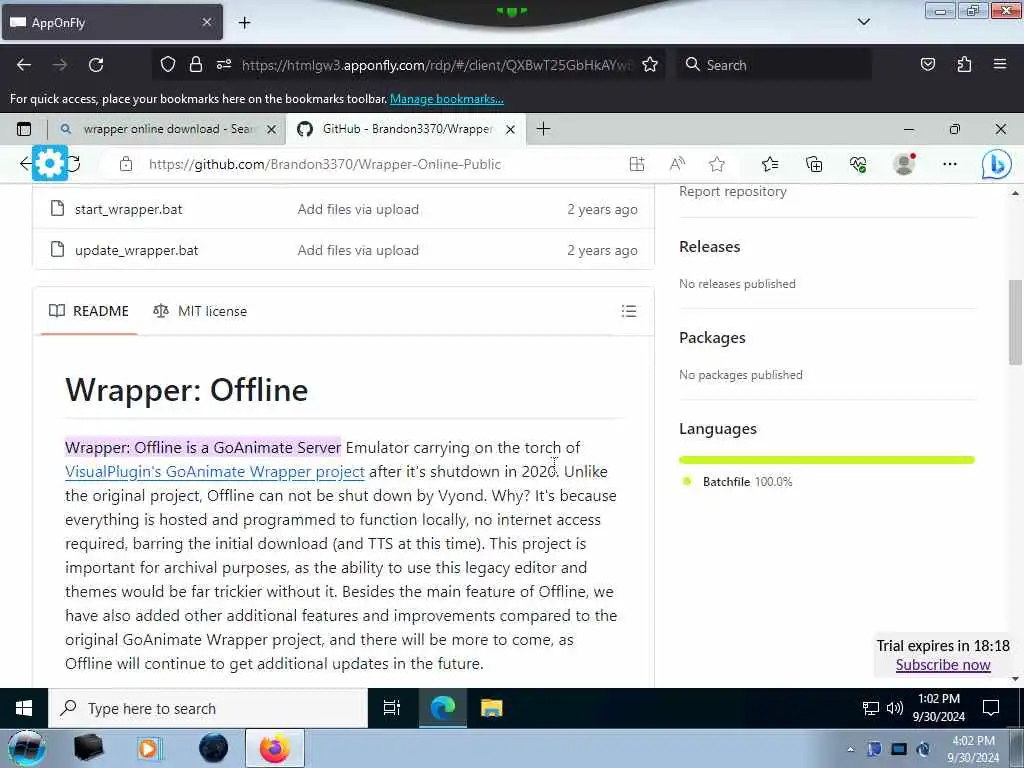Add a new tab in Edge
1024x768 pixels.
pyautogui.click(x=543, y=129)
